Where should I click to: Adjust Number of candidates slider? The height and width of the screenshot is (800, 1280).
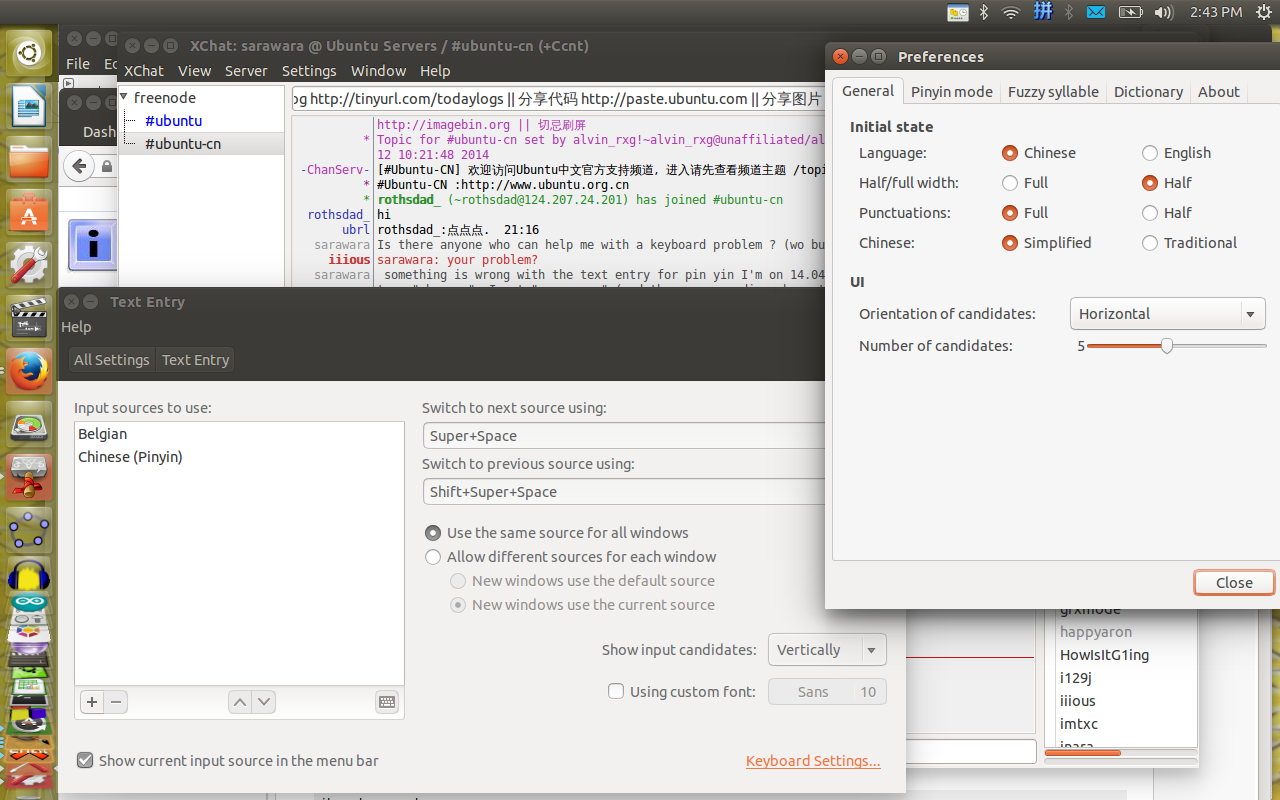click(x=1166, y=346)
